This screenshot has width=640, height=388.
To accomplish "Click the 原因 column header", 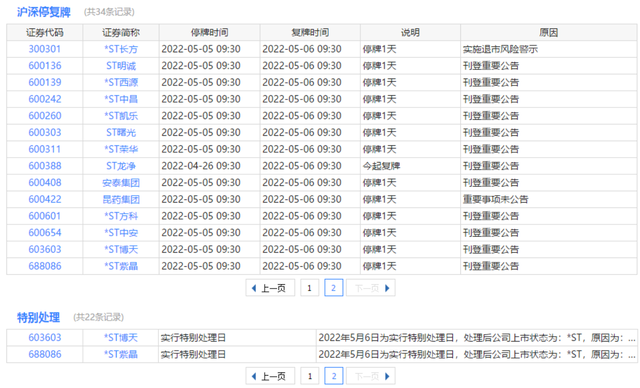I will (x=549, y=32).
